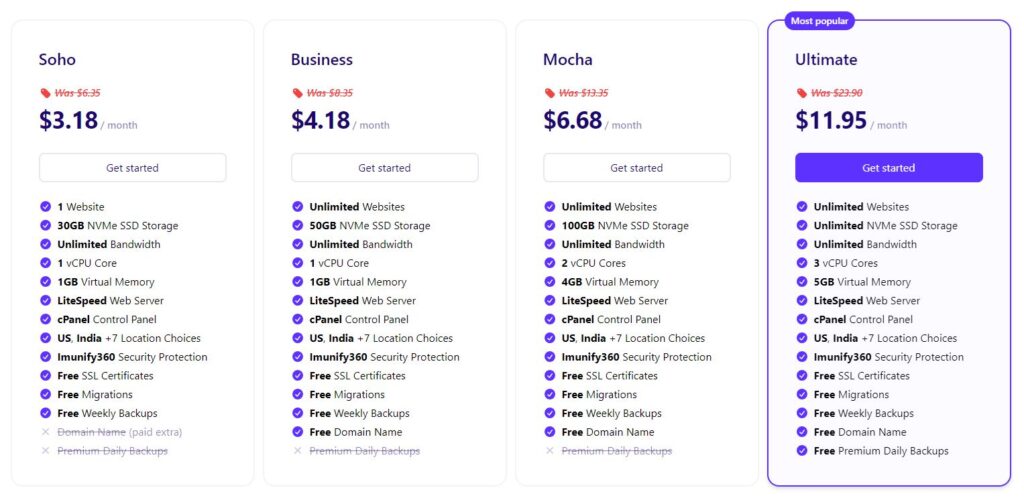
Task: Click the purple Get started button for Ultimate
Action: coord(889,168)
